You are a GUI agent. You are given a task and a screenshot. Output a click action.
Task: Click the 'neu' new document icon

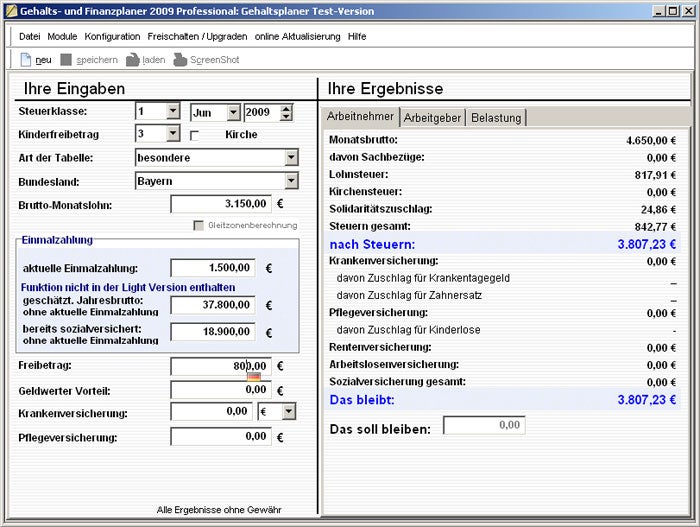(x=26, y=59)
